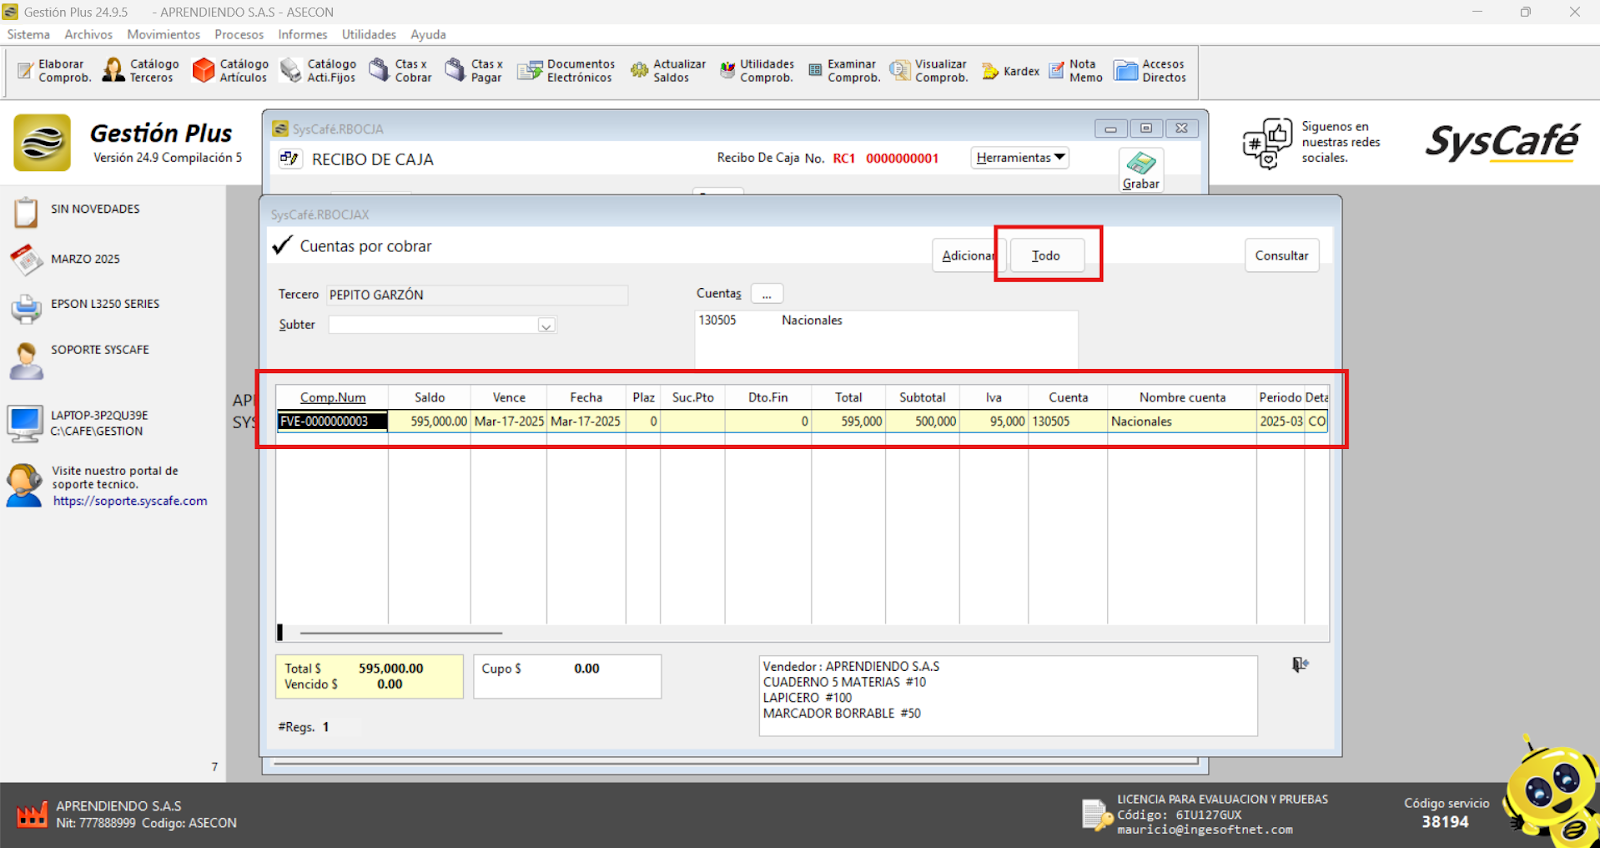This screenshot has height=848, width=1600.
Task: Open the soporte.syscafe.com link
Action: [x=130, y=501]
